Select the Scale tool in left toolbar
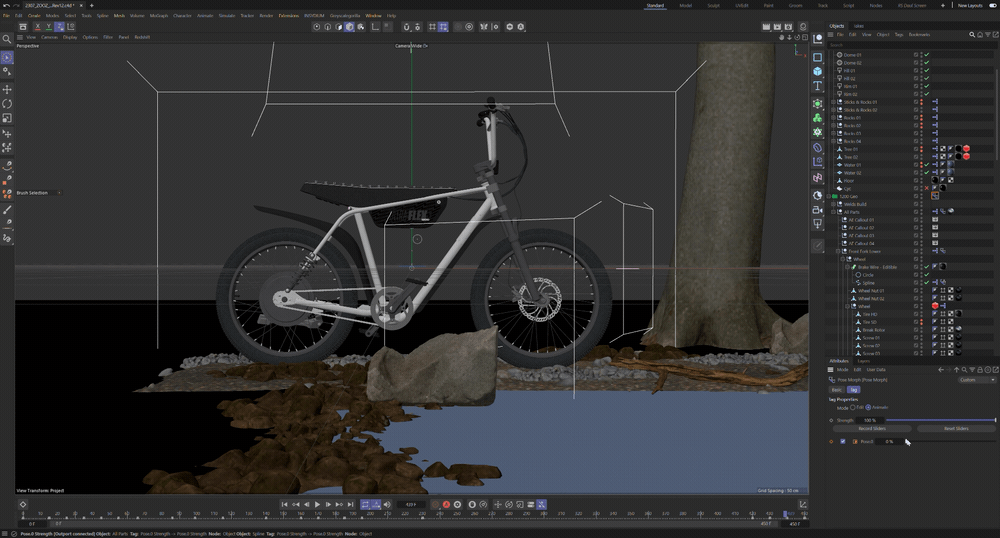This screenshot has height=538, width=1000. click(x=7, y=118)
